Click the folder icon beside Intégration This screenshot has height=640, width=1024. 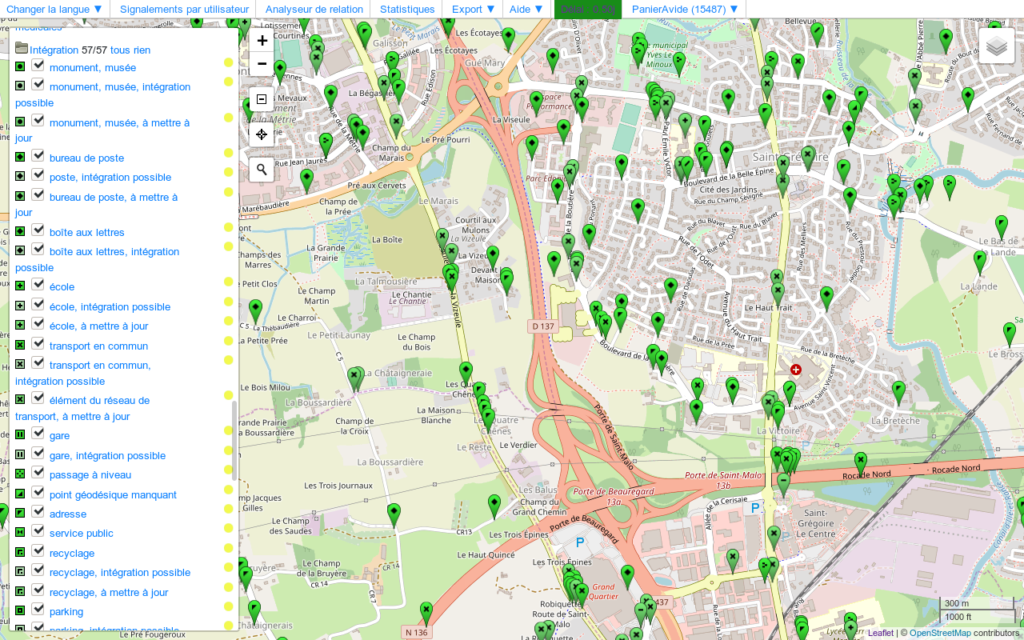click(21, 48)
